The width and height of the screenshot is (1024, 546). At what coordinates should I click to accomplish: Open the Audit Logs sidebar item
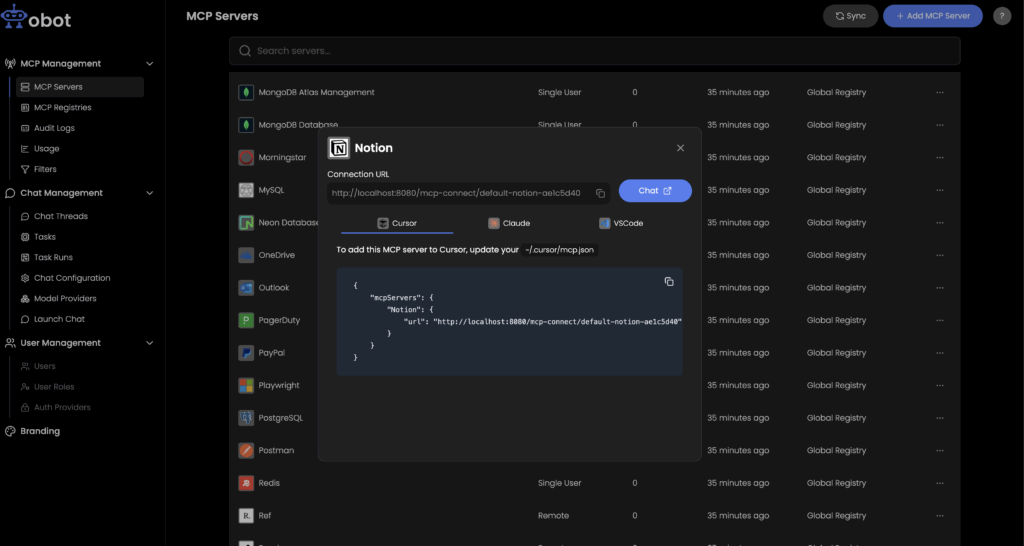(54, 128)
